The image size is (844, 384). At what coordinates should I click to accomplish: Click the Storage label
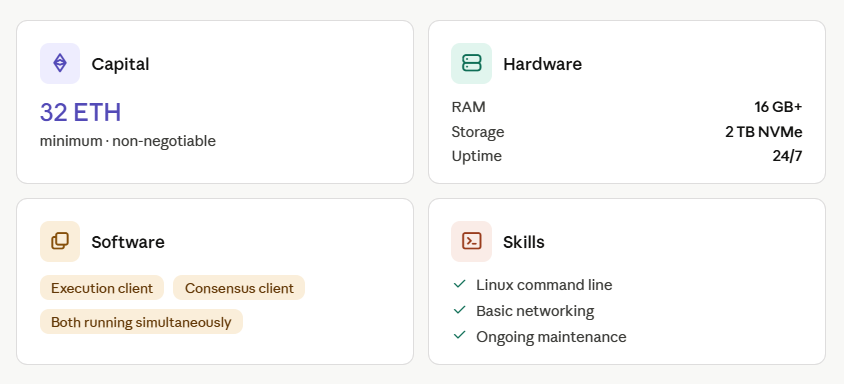pyautogui.click(x=478, y=131)
